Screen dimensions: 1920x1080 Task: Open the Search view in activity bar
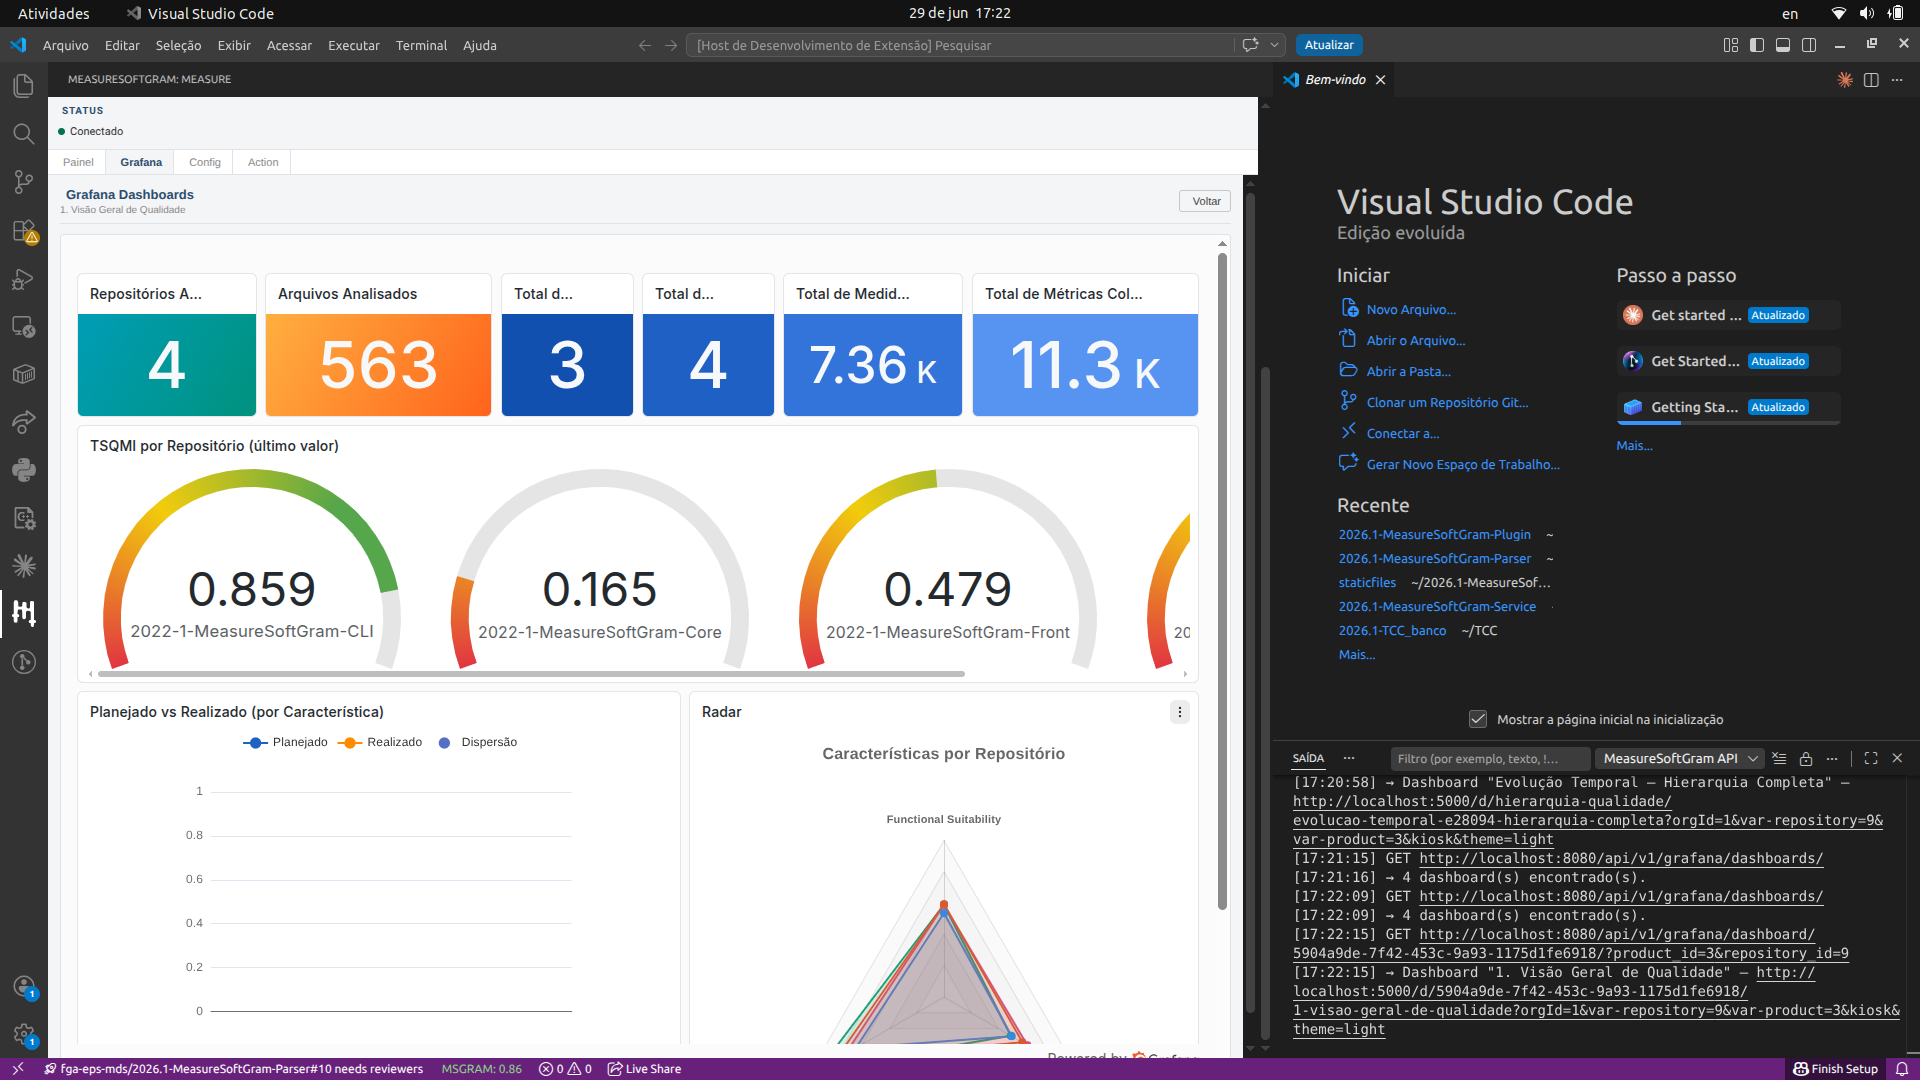tap(24, 134)
